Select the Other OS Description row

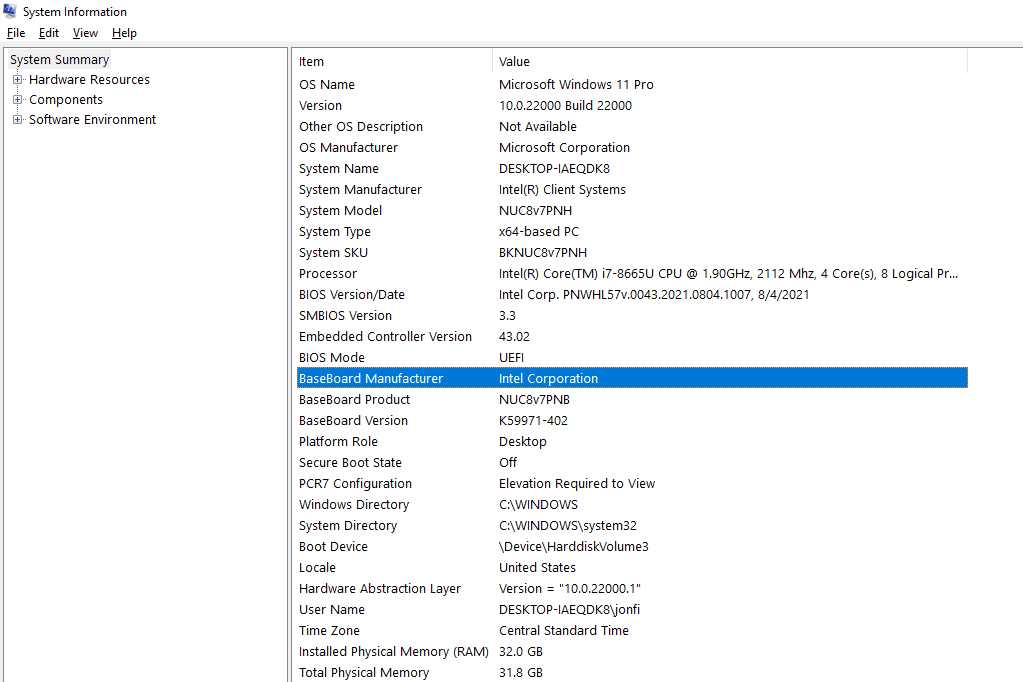pyautogui.click(x=632, y=127)
